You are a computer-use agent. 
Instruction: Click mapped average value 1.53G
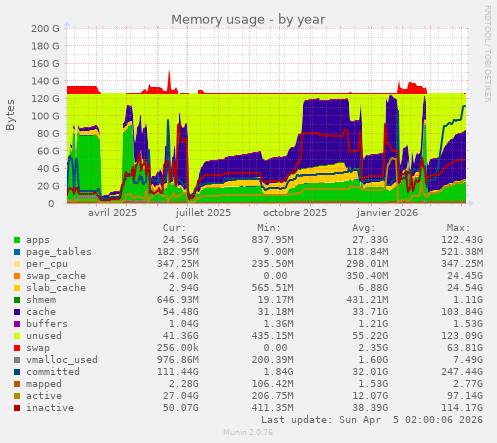tap(373, 384)
